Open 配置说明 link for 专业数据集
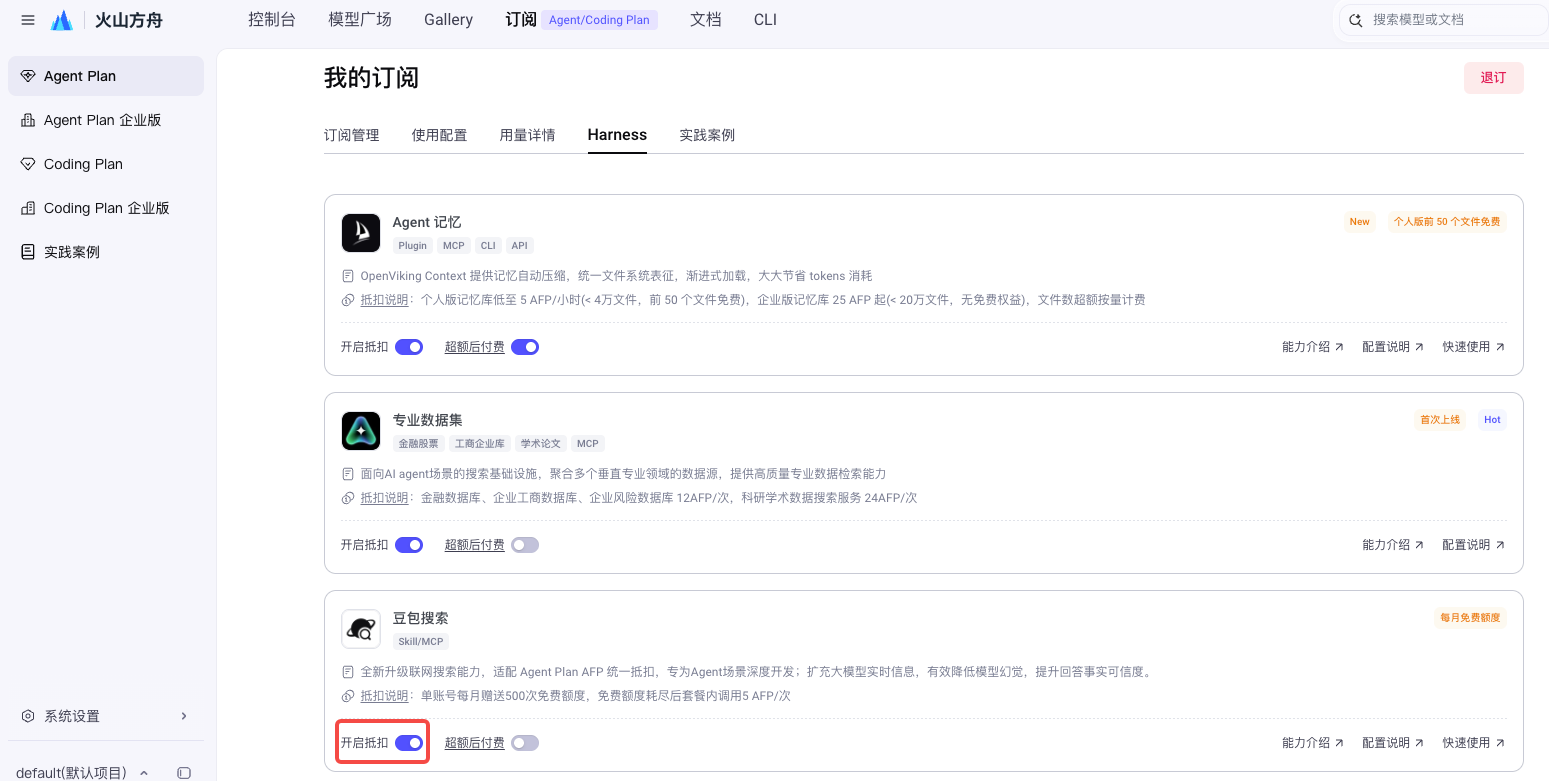The image size is (1549, 781). 1473,545
